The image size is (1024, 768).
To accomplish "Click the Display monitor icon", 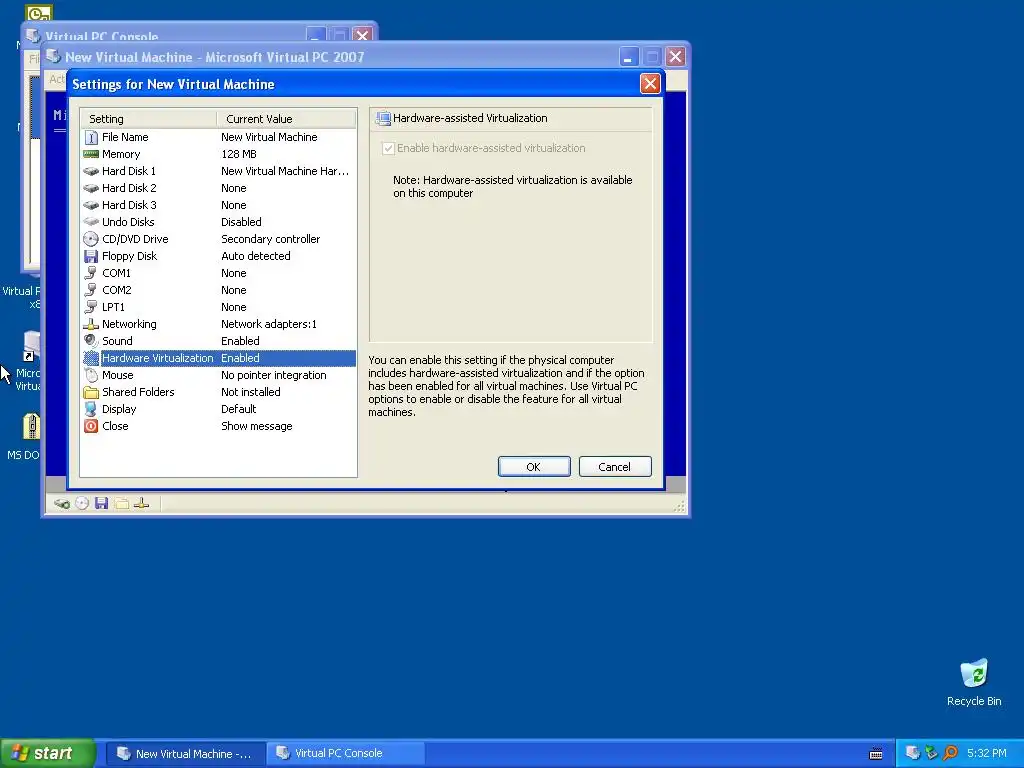I will coord(91,409).
